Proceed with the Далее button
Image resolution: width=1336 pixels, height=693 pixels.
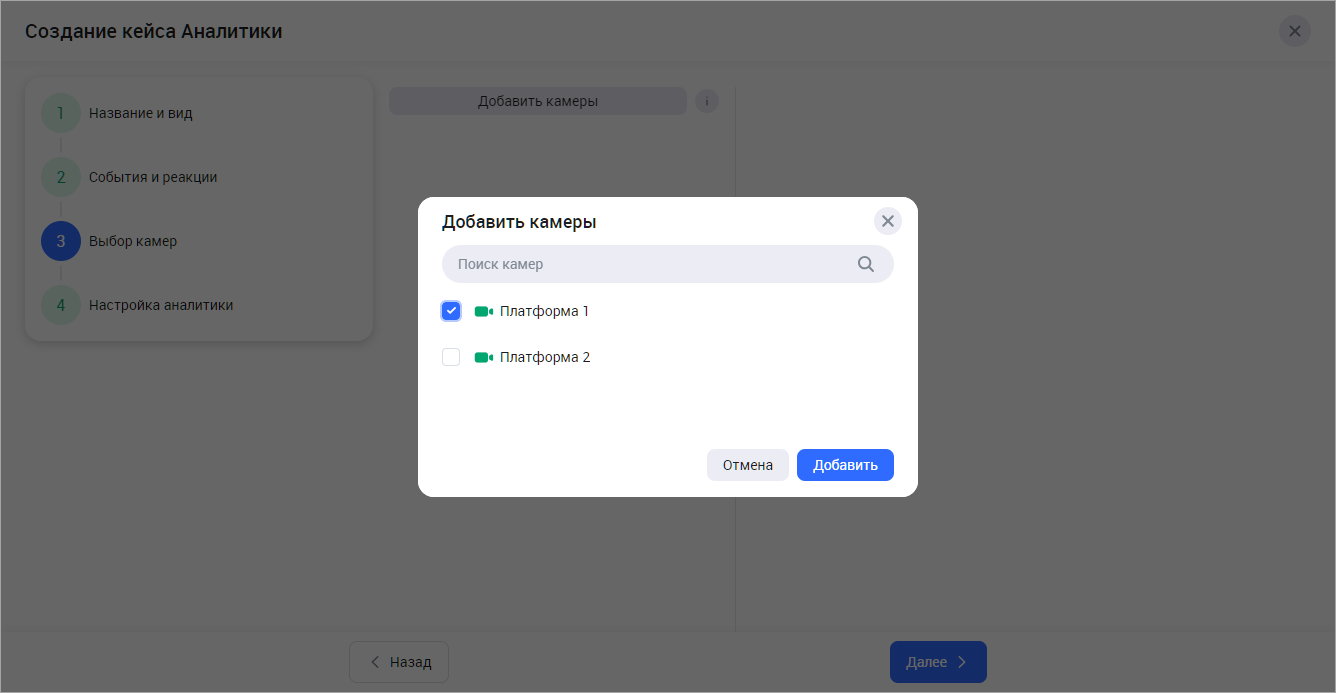[x=938, y=662]
